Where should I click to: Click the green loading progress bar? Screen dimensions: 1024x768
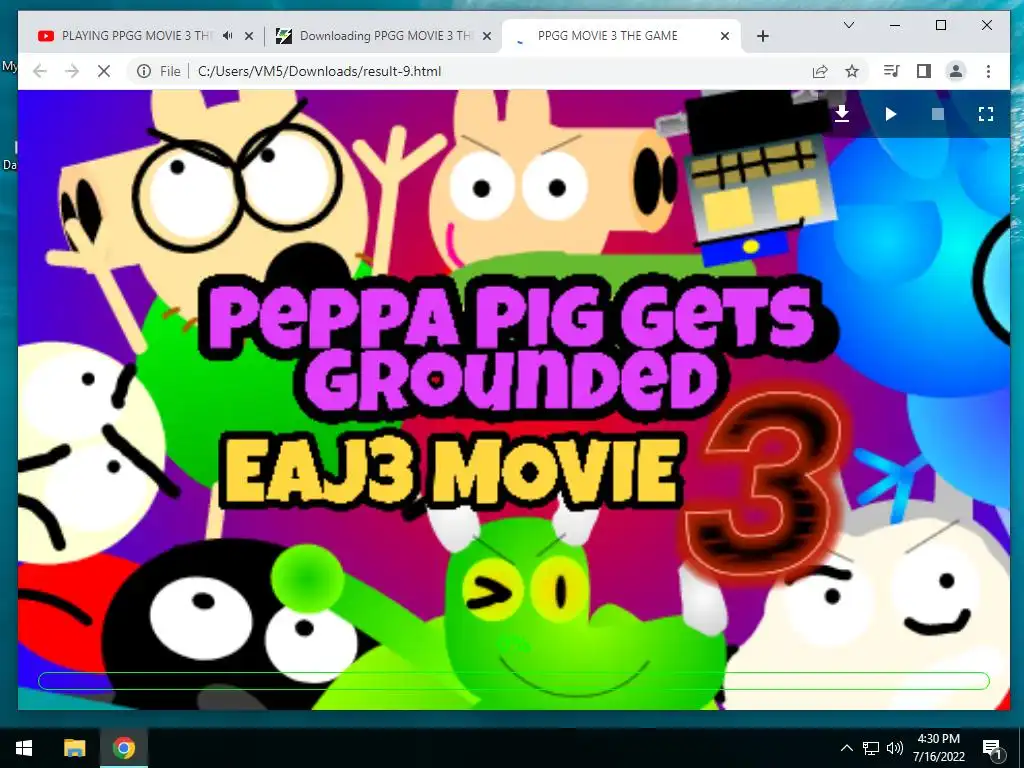(x=514, y=681)
